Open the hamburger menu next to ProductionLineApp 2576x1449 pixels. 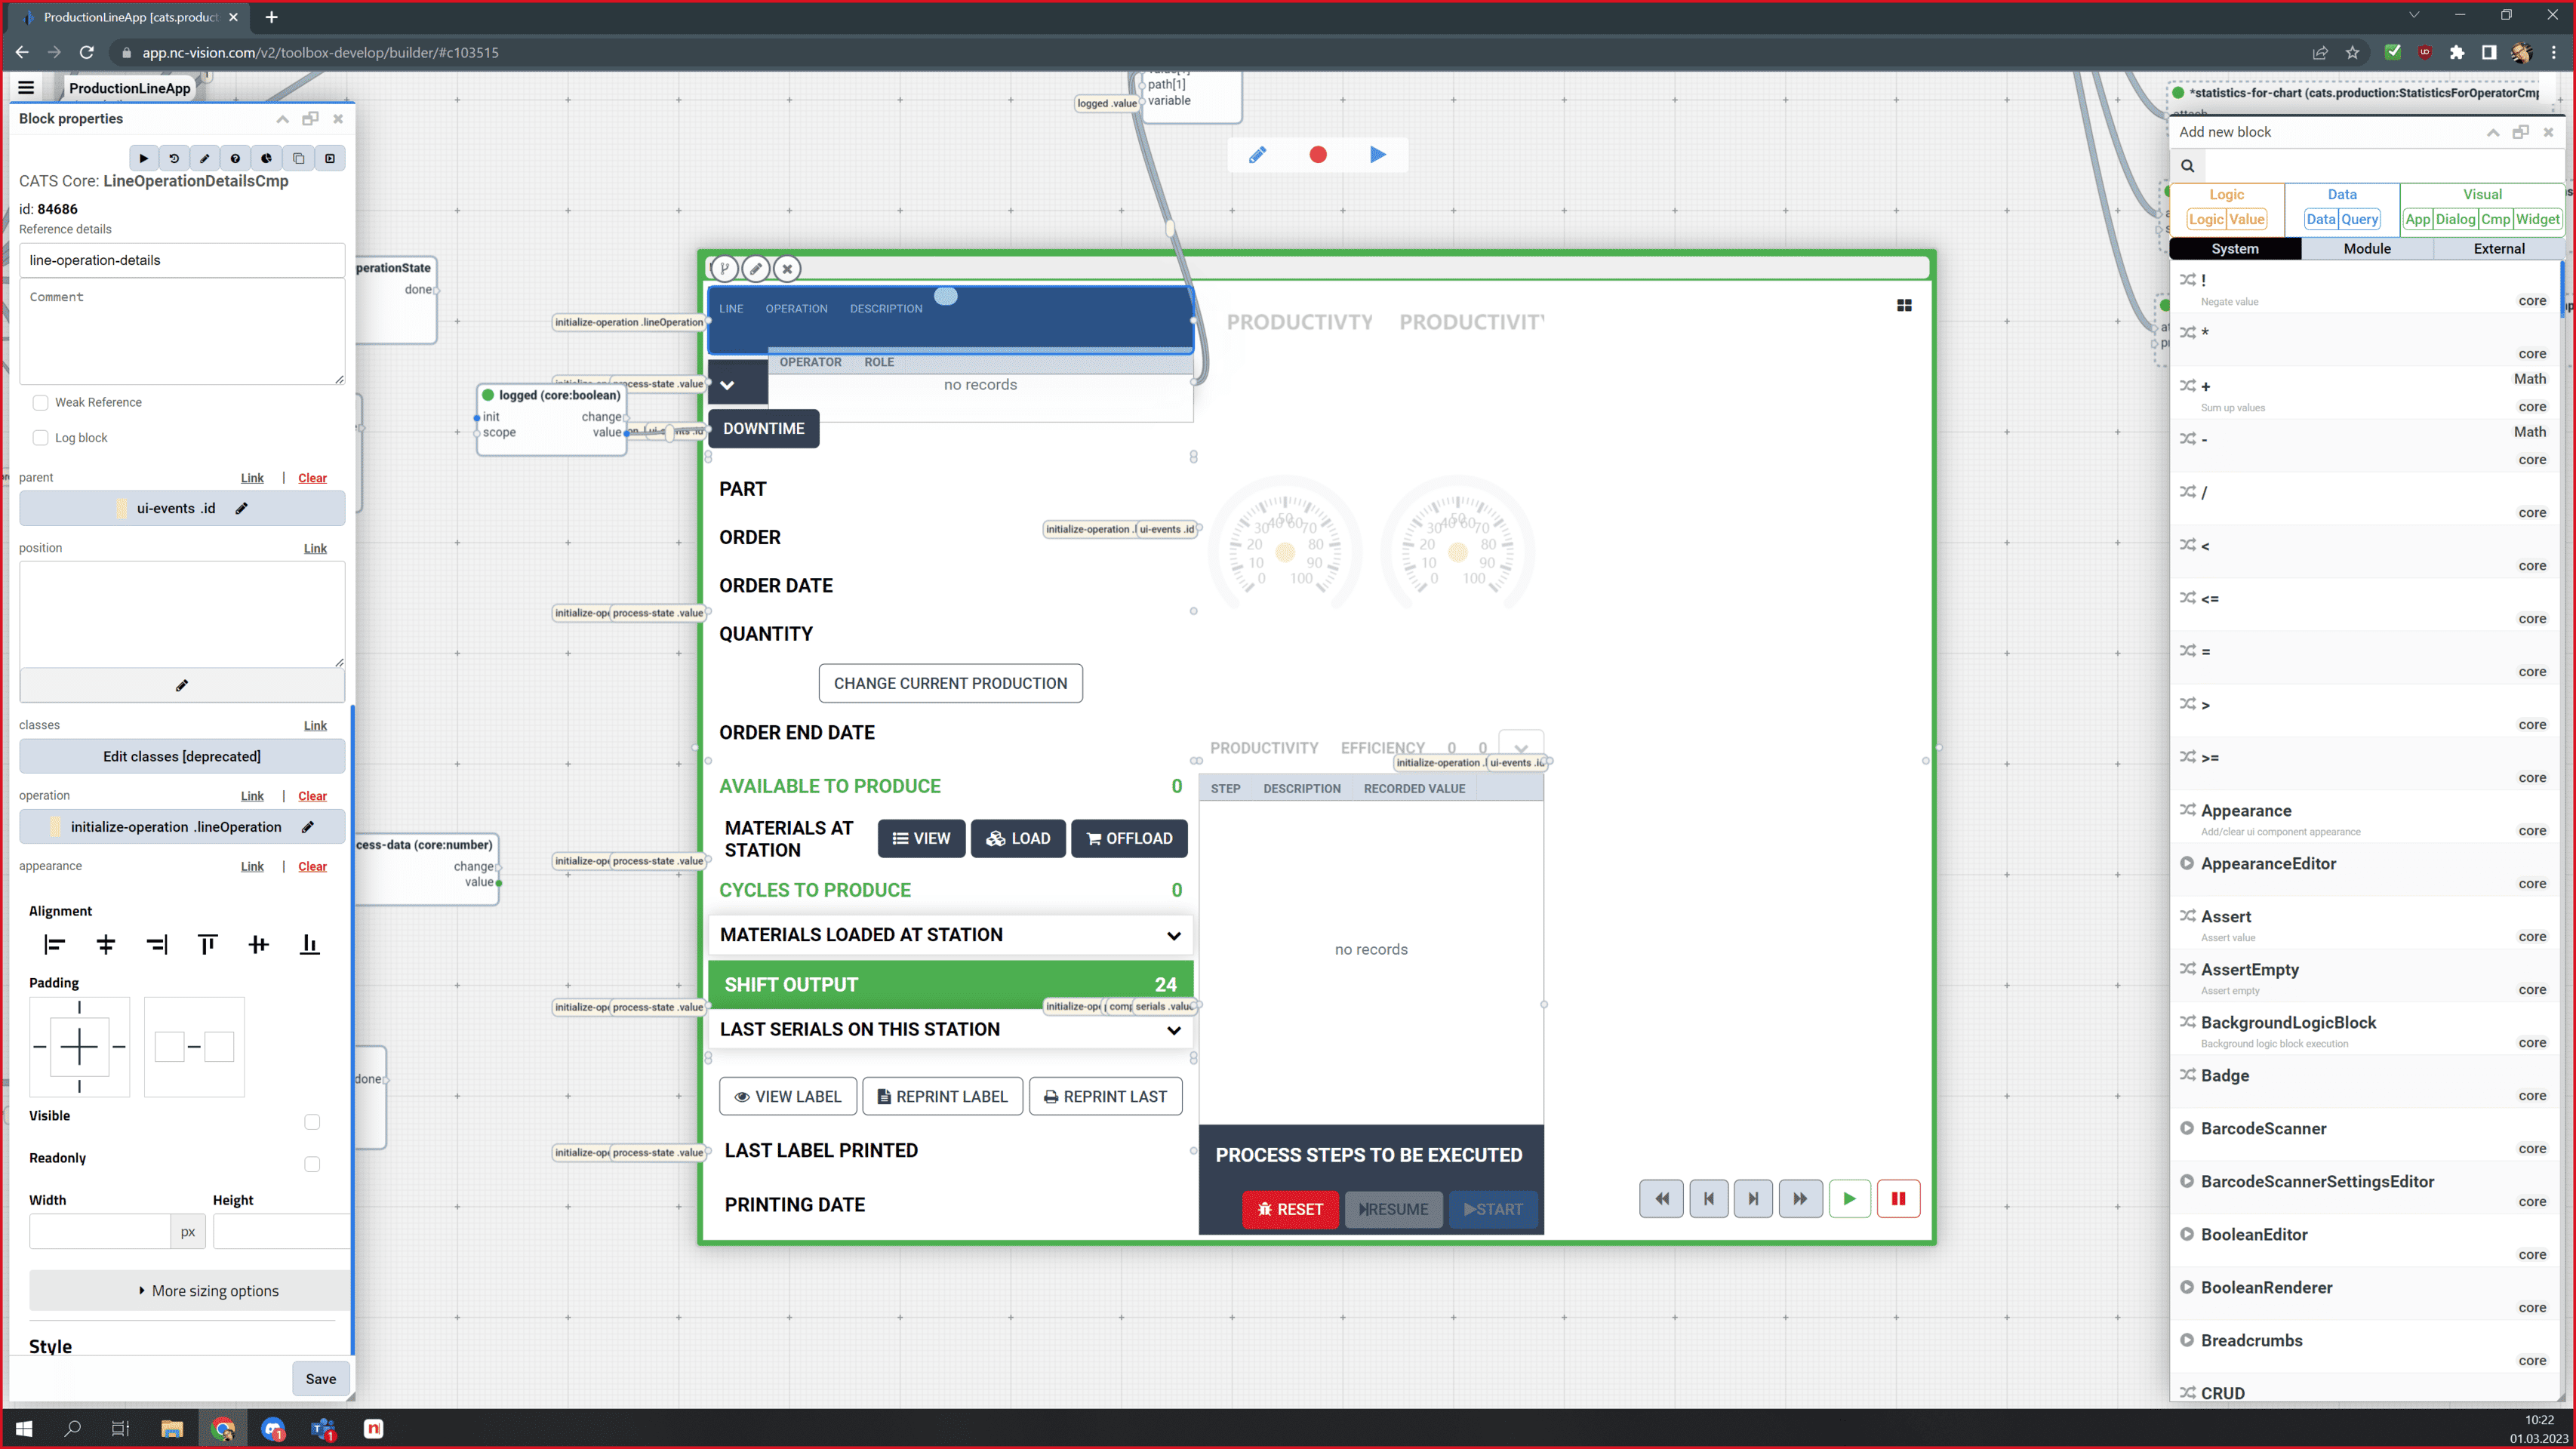coord(26,88)
